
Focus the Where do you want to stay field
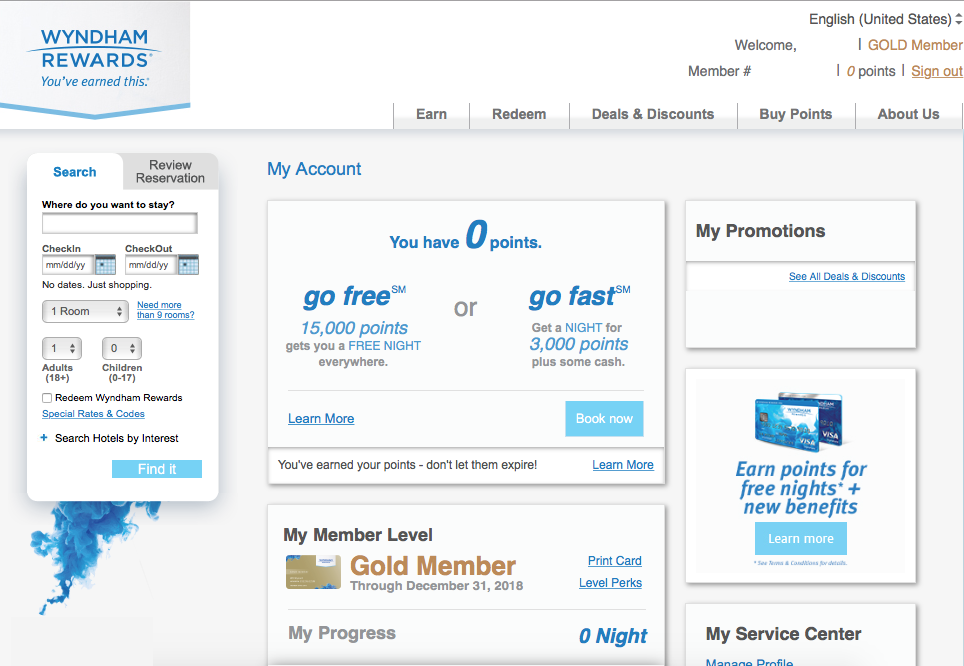(120, 223)
